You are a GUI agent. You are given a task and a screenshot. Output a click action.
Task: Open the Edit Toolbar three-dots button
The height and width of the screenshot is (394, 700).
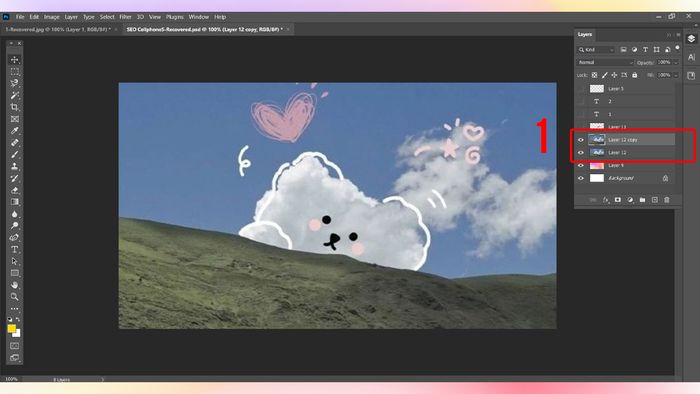pyautogui.click(x=15, y=308)
